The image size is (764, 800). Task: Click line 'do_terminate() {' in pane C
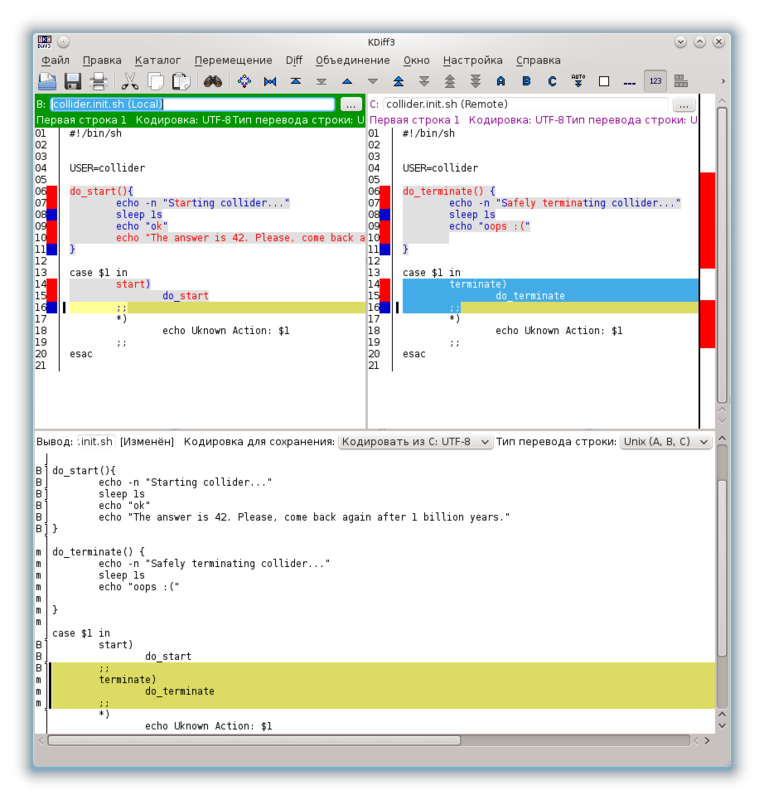tap(449, 191)
